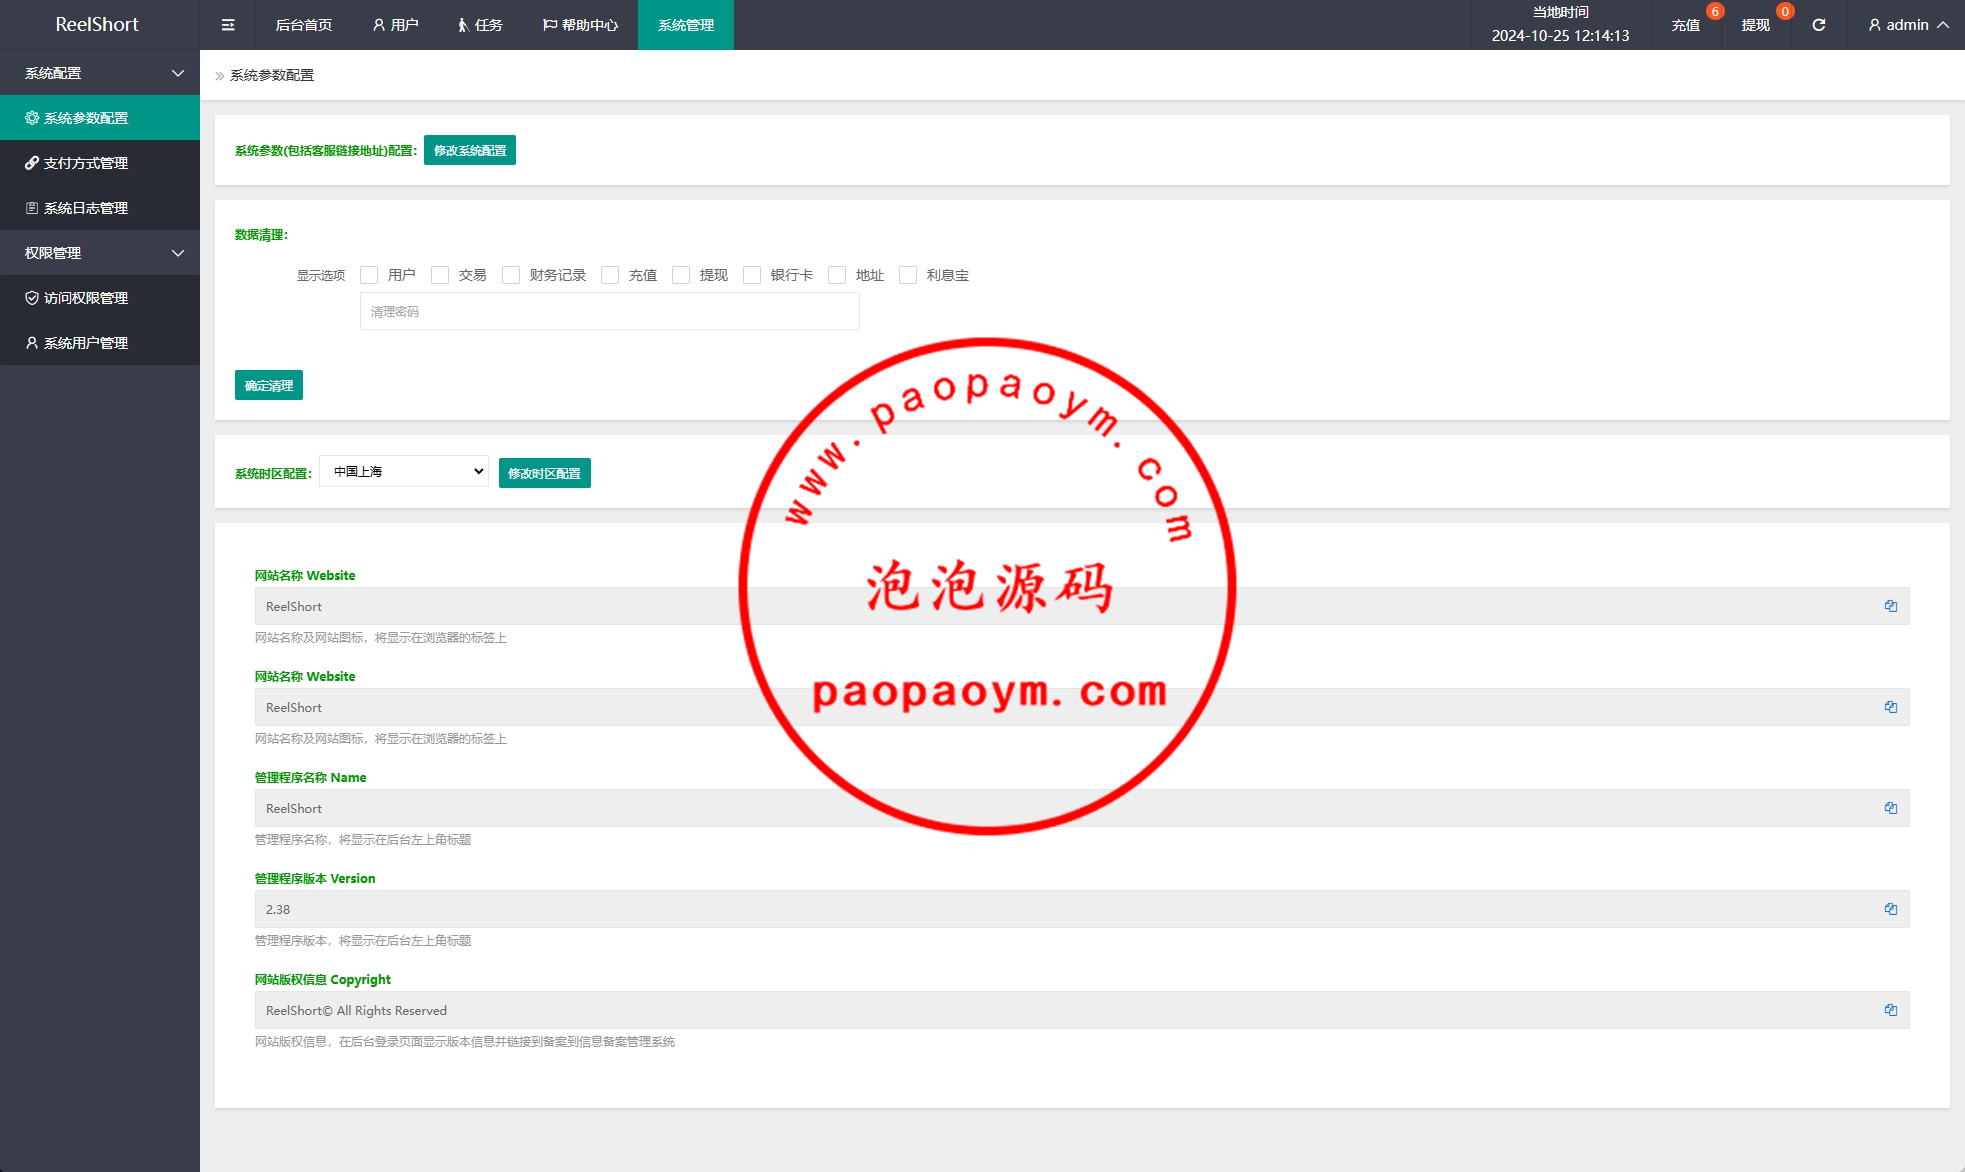
Task: Copy the 网站版权信息 Copyright field value
Action: [x=1890, y=1010]
